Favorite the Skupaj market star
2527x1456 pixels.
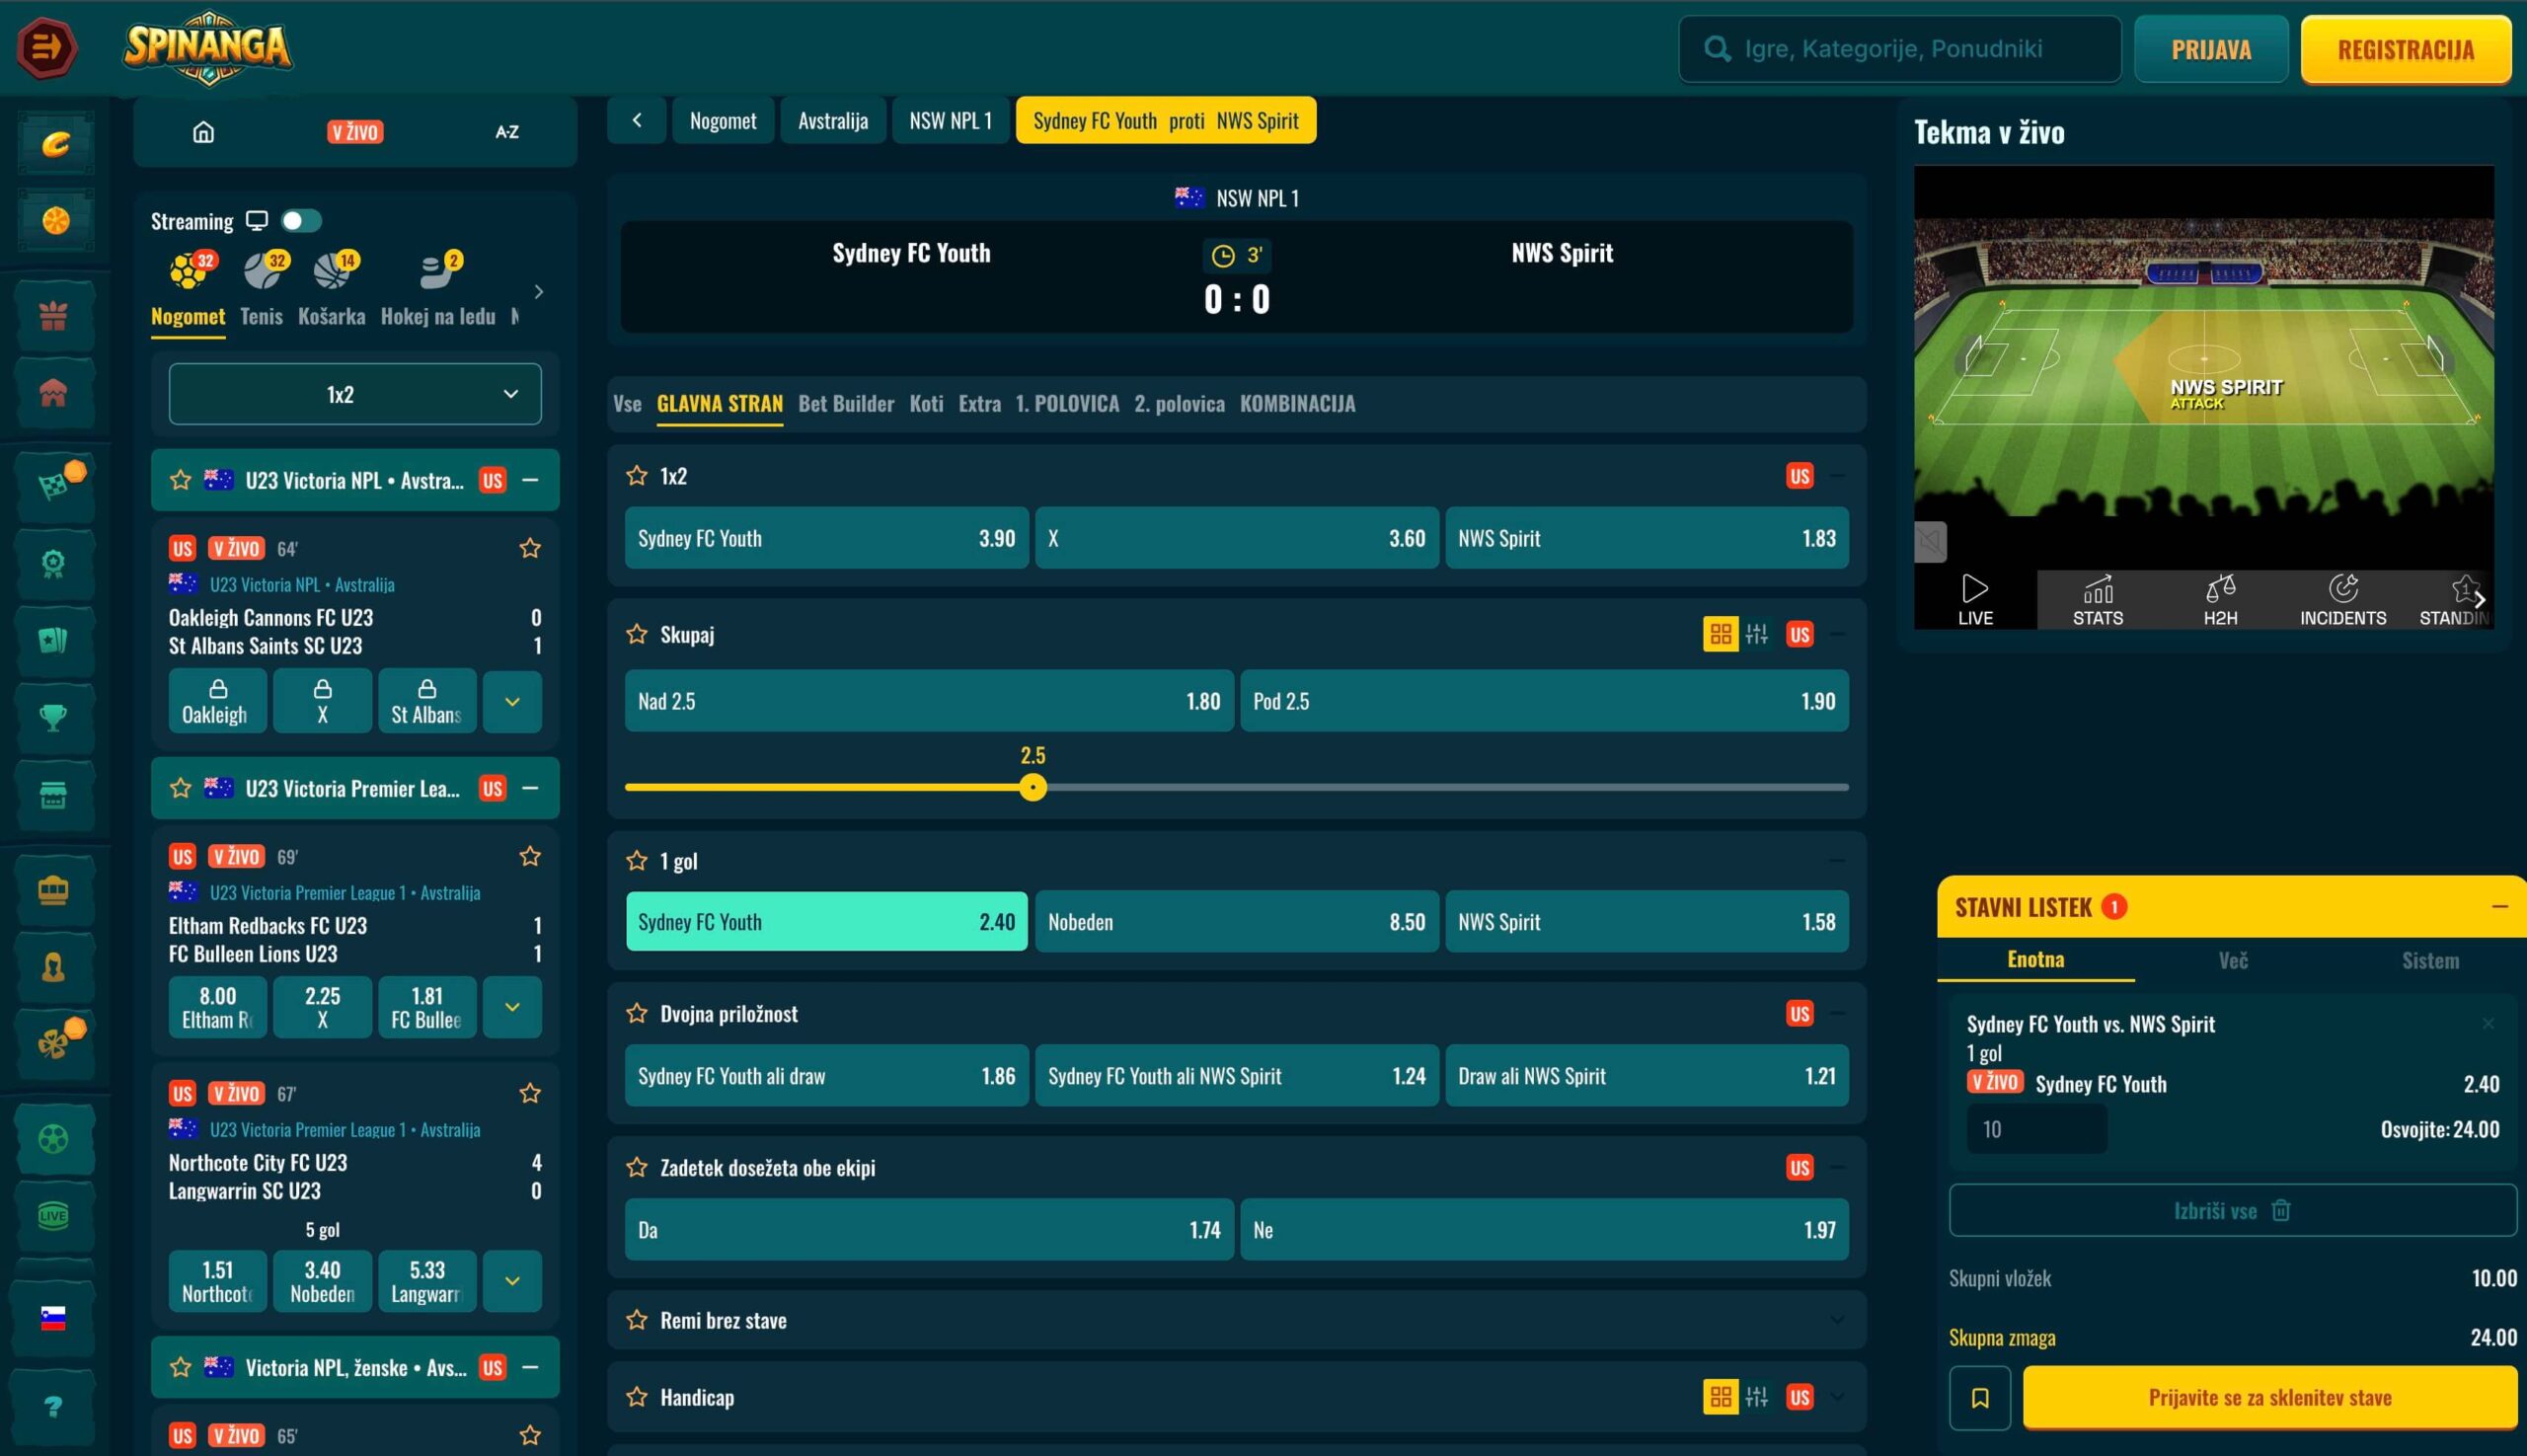pos(636,634)
